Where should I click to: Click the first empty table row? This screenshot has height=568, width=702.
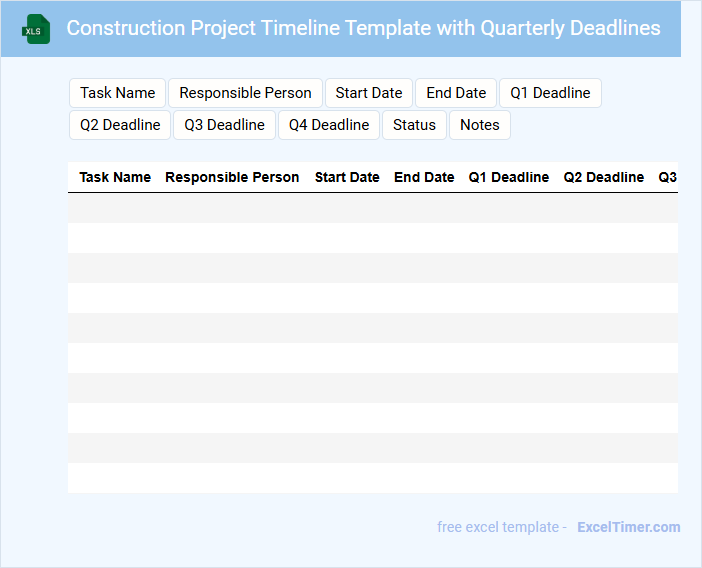pos(372,208)
